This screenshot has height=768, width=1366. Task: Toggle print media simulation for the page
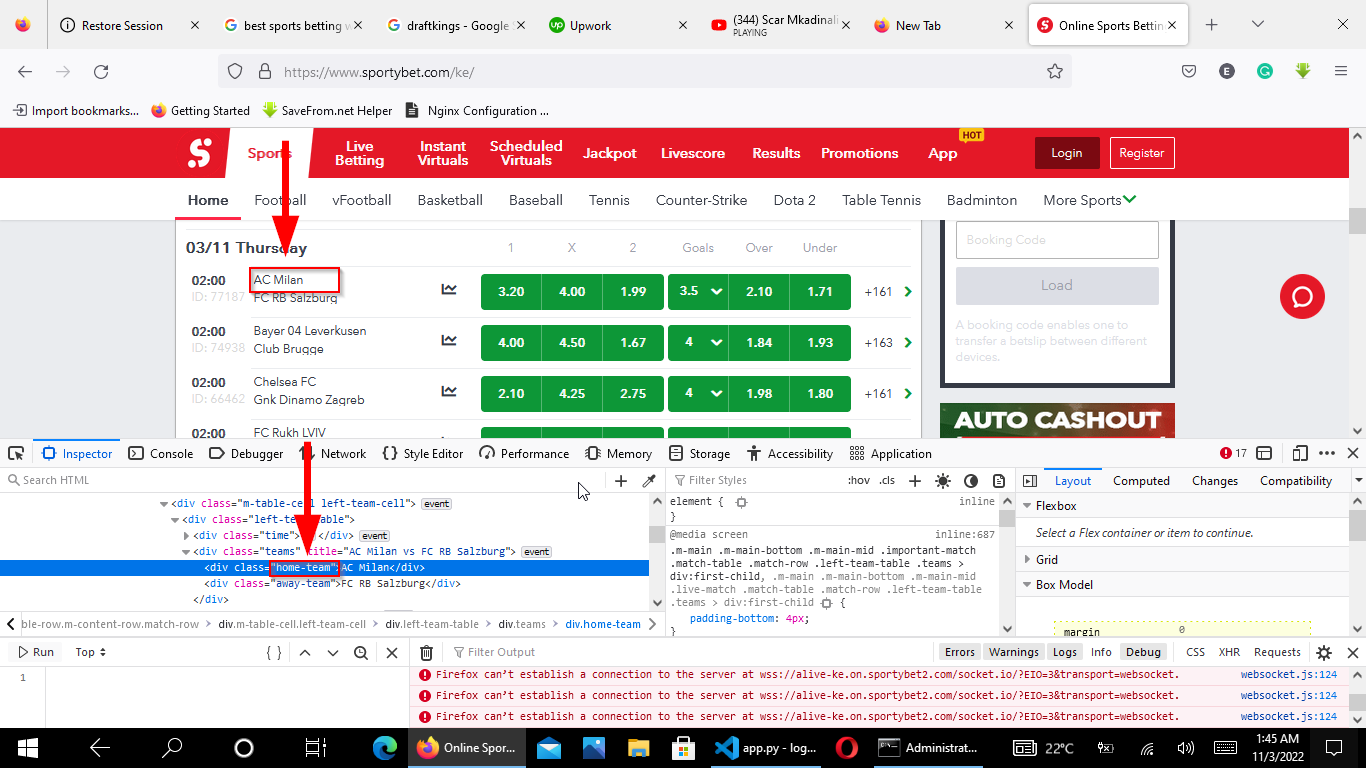[x=999, y=481]
